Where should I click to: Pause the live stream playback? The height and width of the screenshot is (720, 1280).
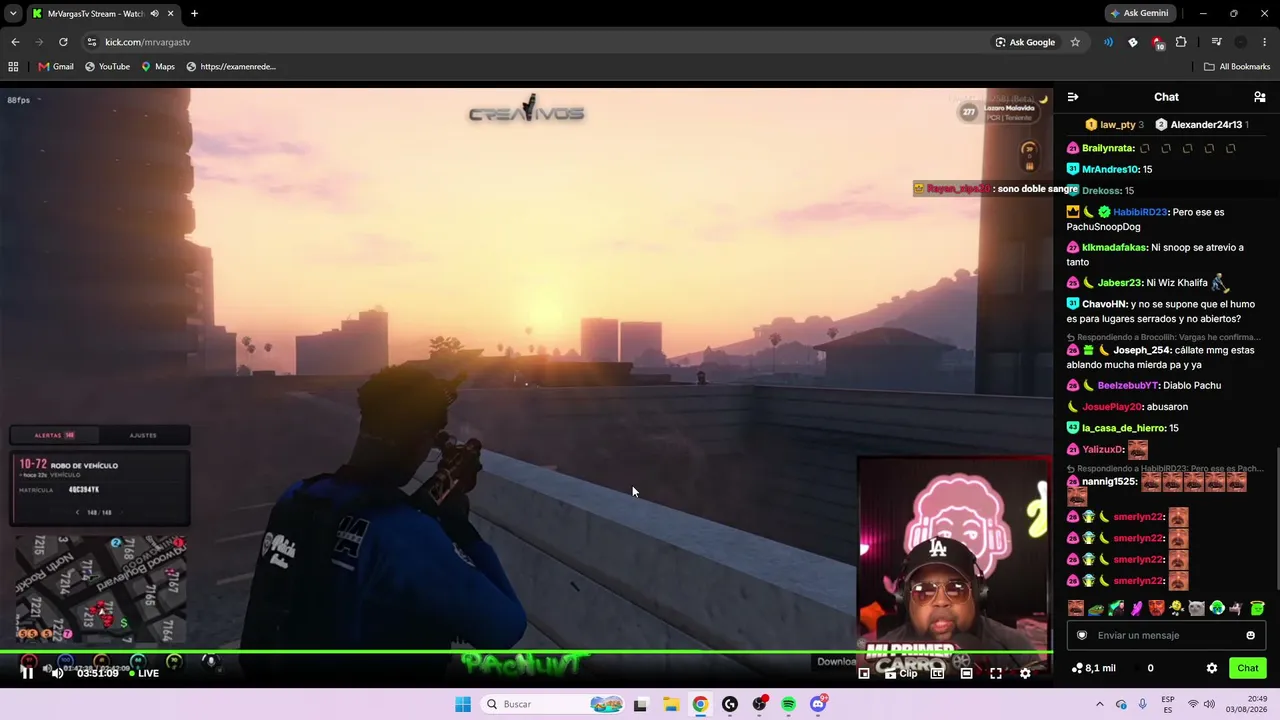pos(27,673)
